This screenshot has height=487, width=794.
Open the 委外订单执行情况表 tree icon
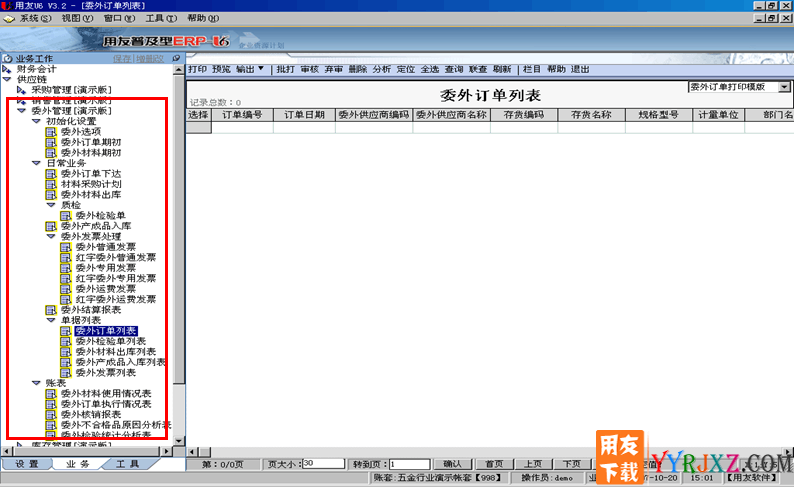tap(51, 404)
